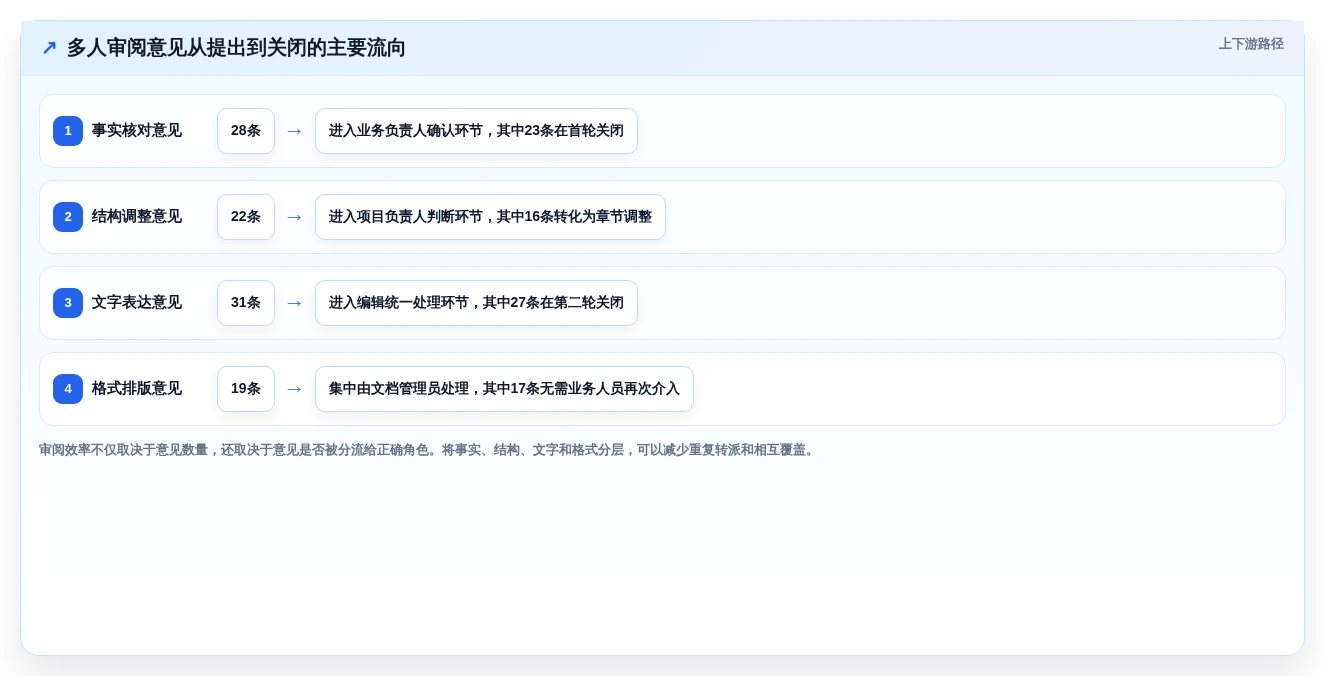This screenshot has width=1325, height=676.
Task: Open the 集中由文档管理员处理 outcome box
Action: [504, 389]
